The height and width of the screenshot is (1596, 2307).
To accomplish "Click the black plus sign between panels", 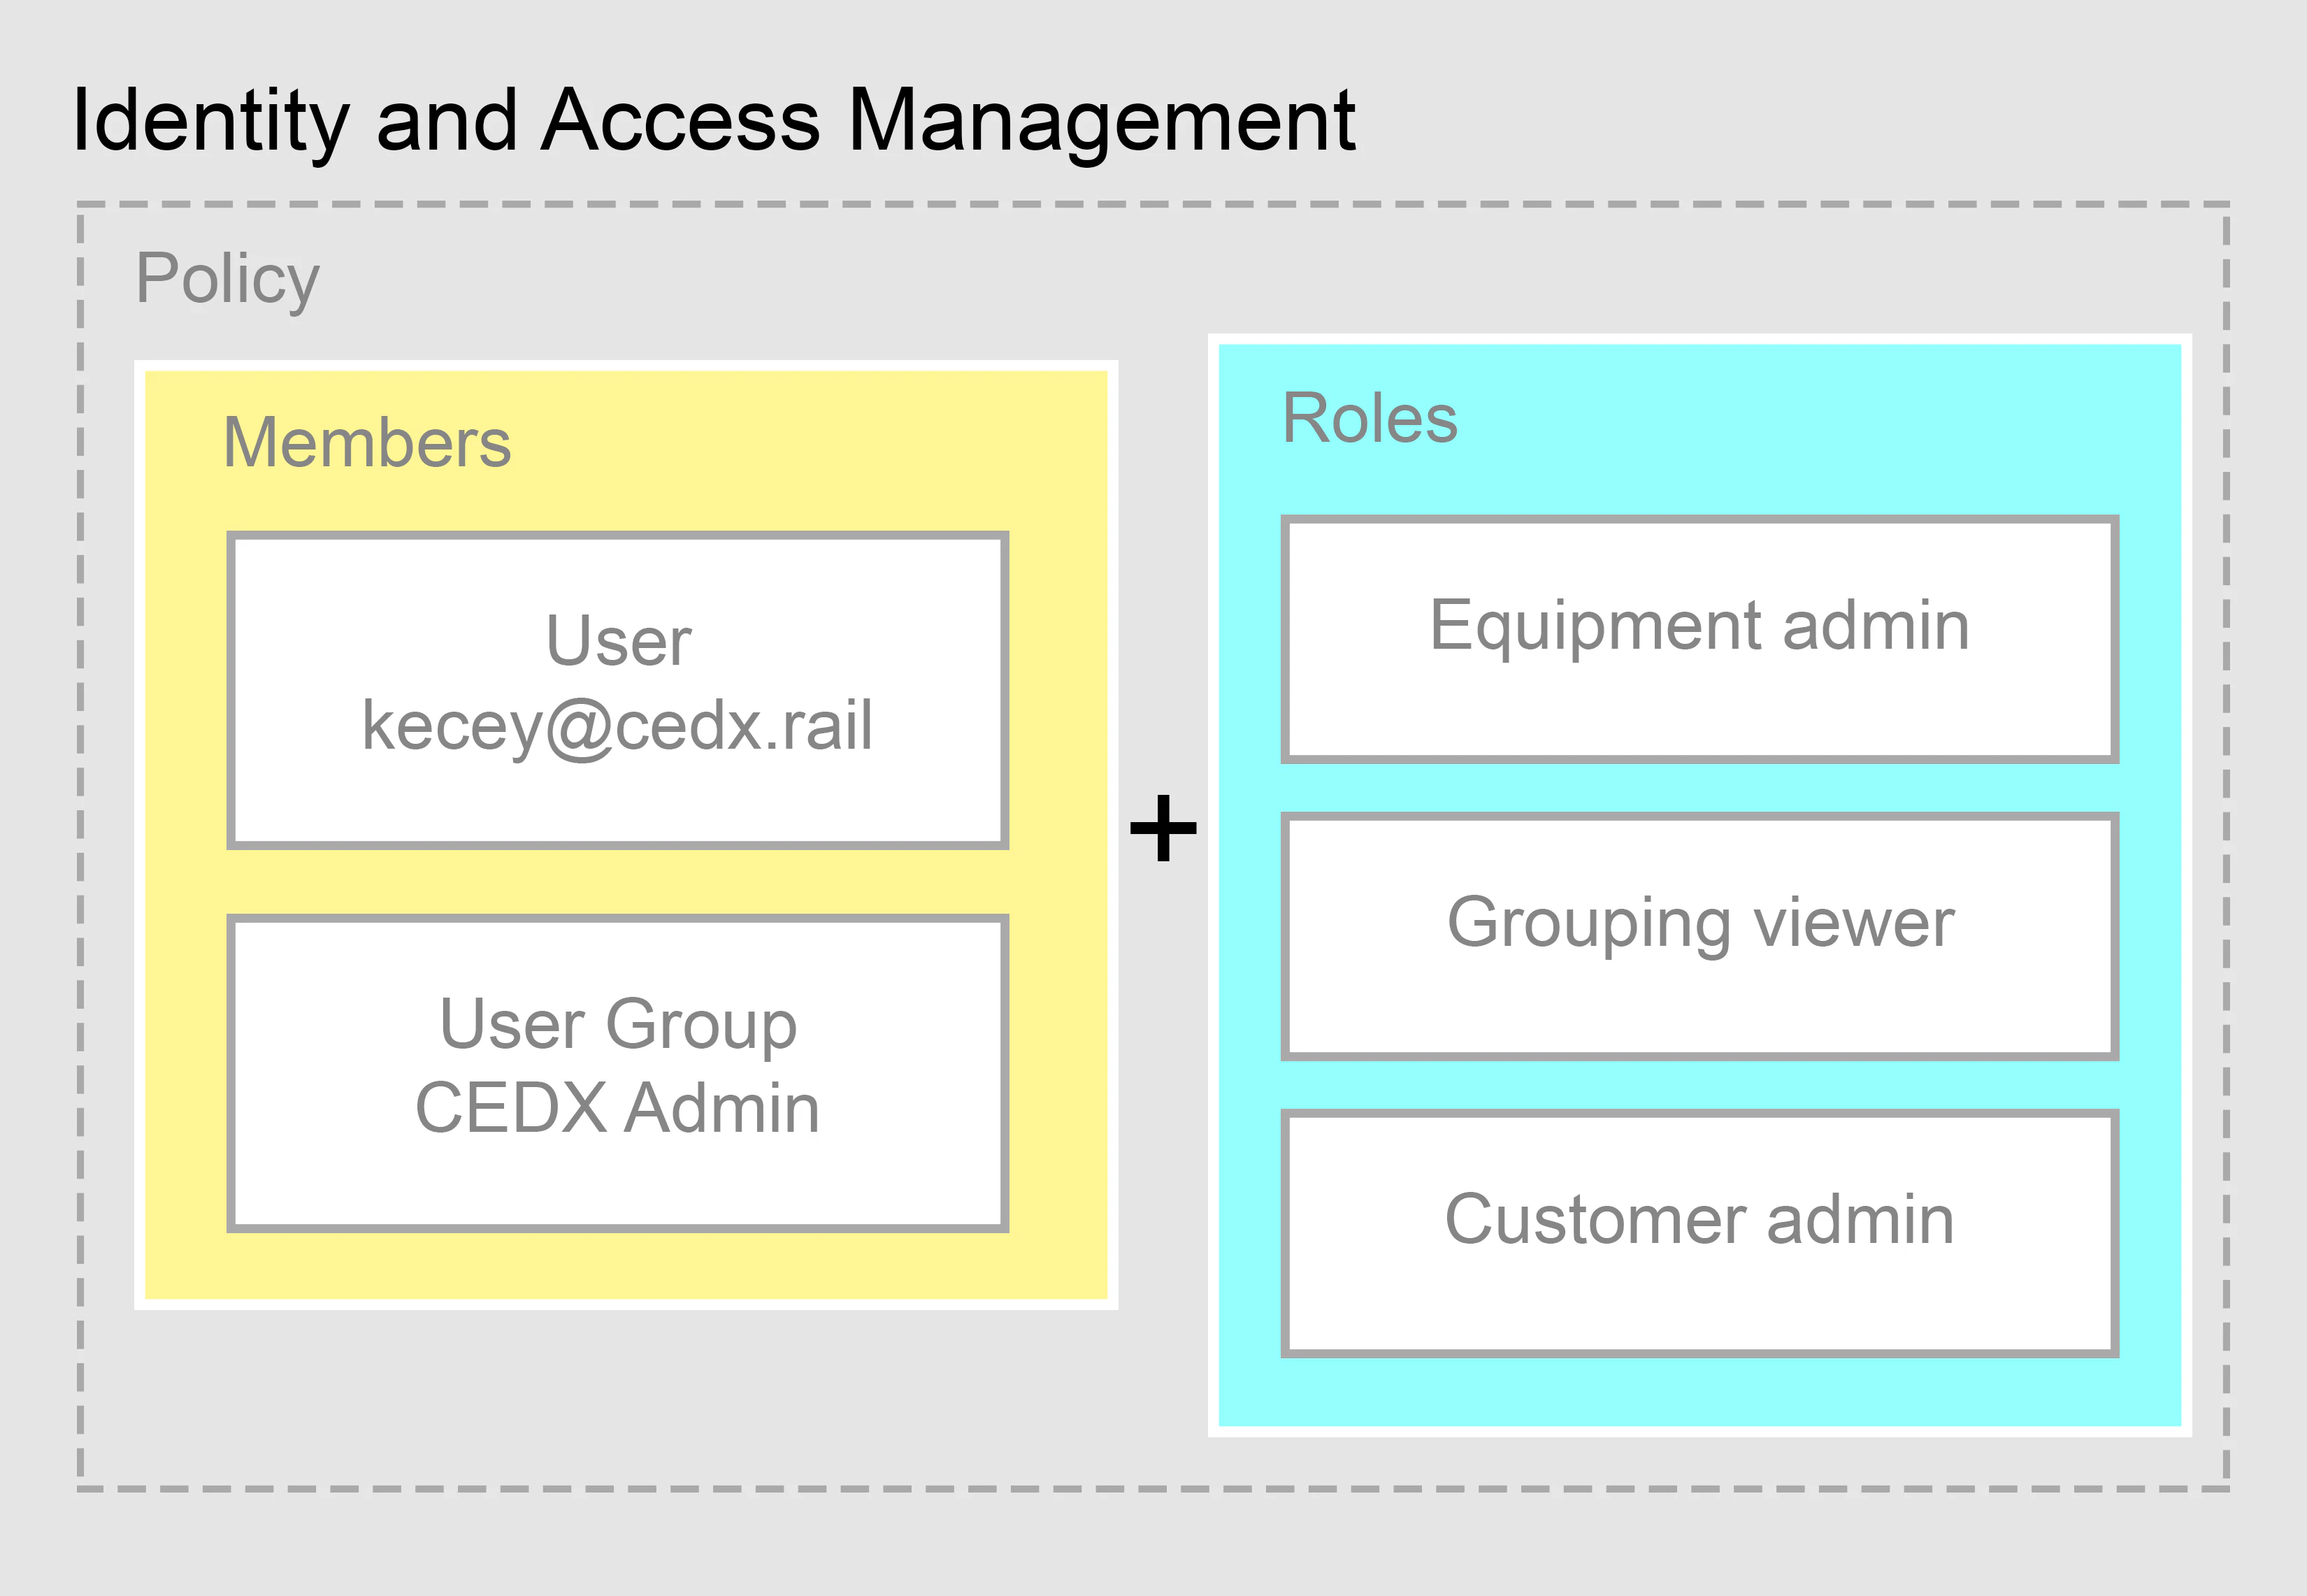I will pos(1163,828).
